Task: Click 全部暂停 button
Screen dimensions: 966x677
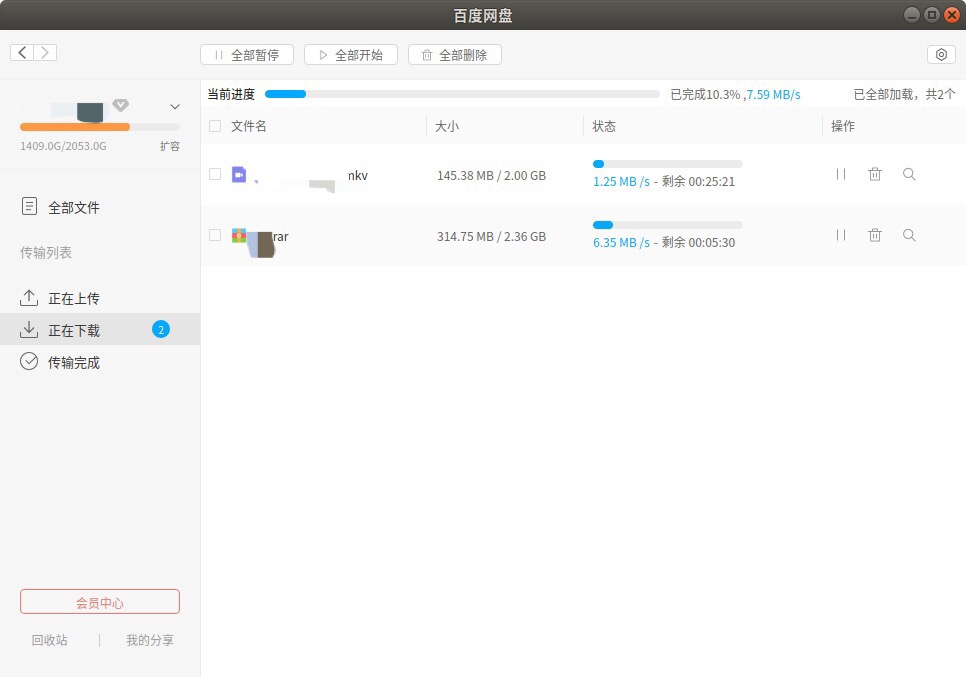Action: [247, 55]
